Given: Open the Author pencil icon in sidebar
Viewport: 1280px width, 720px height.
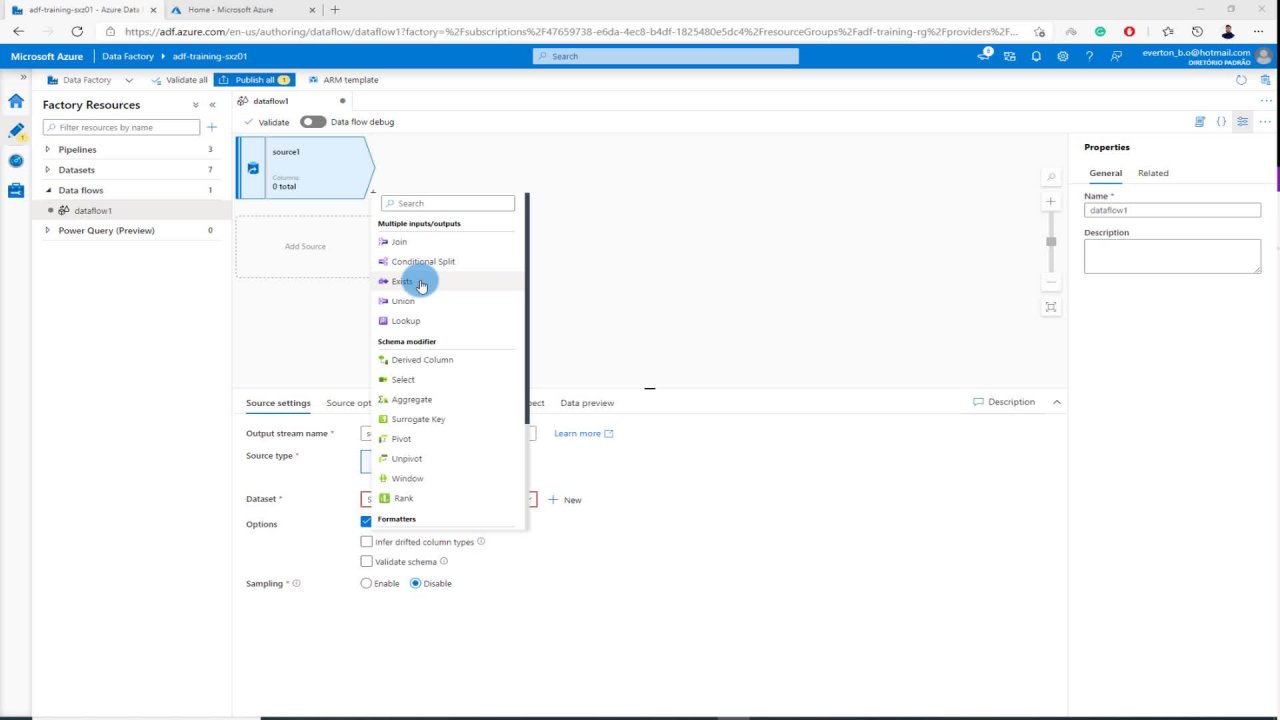Looking at the screenshot, I should 16,131.
